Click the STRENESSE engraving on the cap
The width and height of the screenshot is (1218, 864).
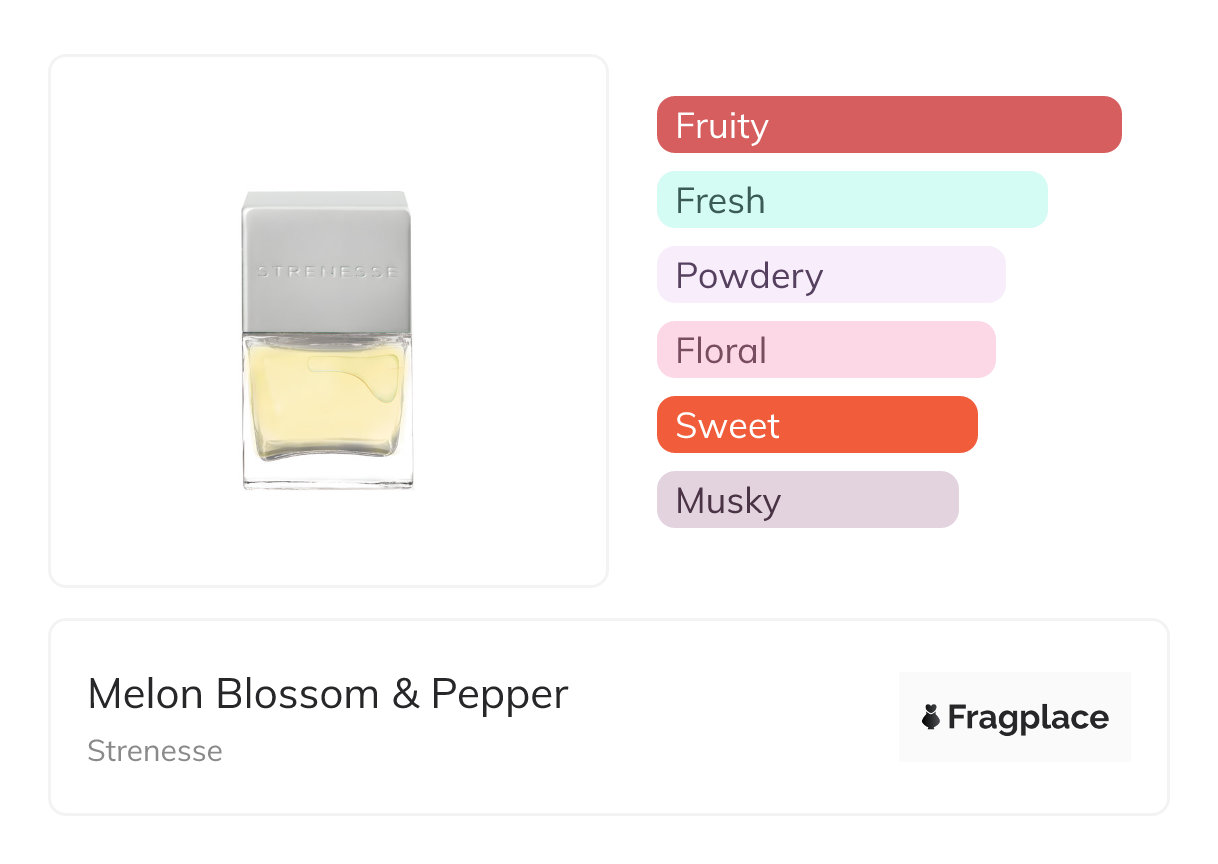pos(327,271)
